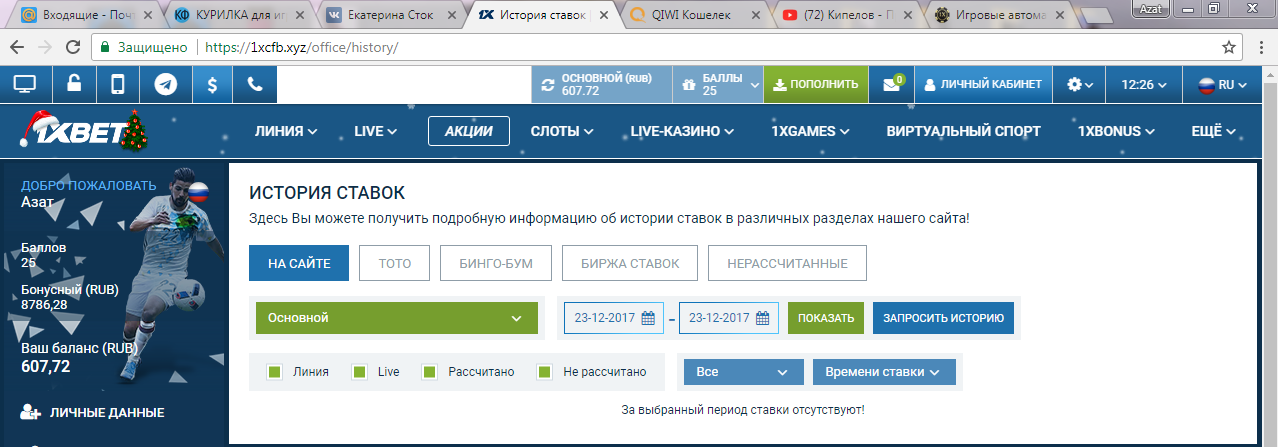Click the ПОПОЛНИТЬ deposit button
Screen dimensions: 1278x447
click(x=815, y=85)
